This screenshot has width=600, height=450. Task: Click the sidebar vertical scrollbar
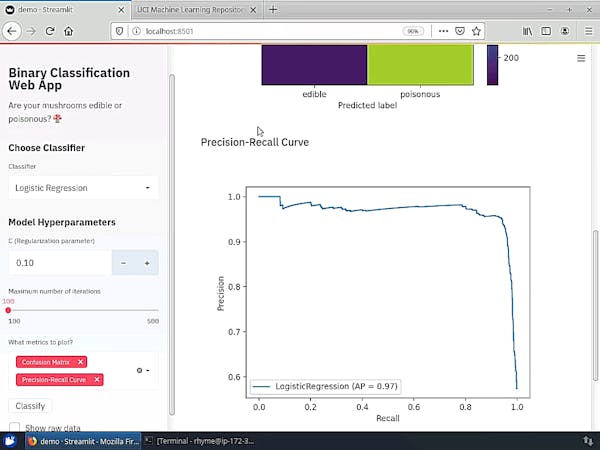[172, 245]
